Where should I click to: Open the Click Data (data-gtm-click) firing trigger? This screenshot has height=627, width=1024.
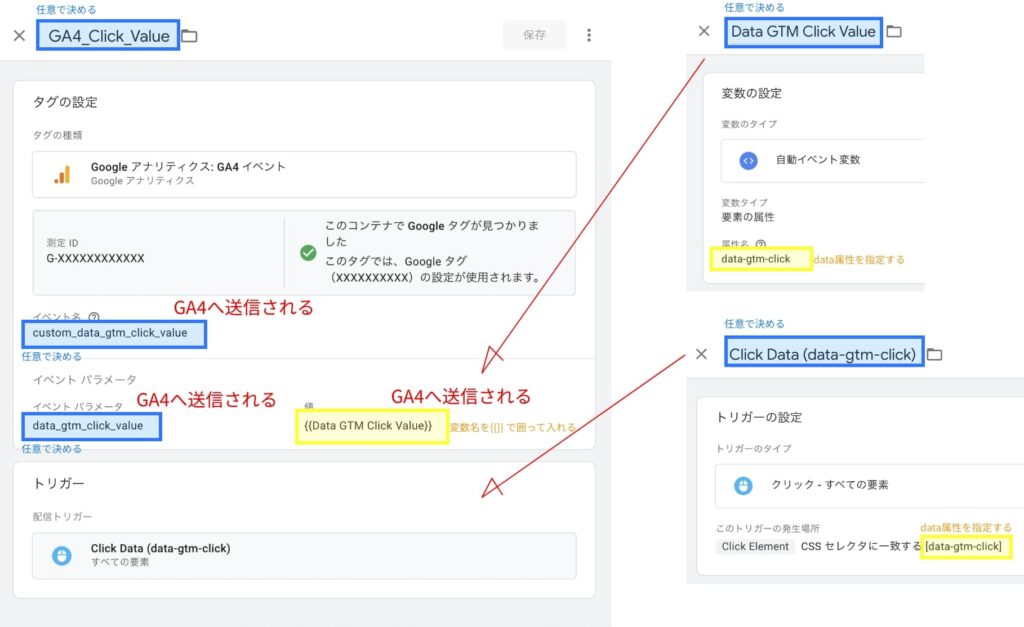point(304,555)
